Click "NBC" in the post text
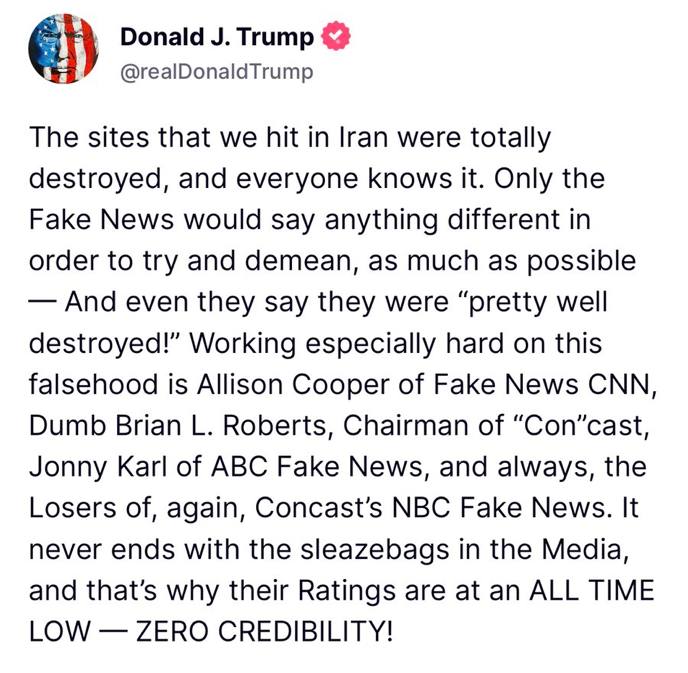The image size is (688, 673). (421, 508)
